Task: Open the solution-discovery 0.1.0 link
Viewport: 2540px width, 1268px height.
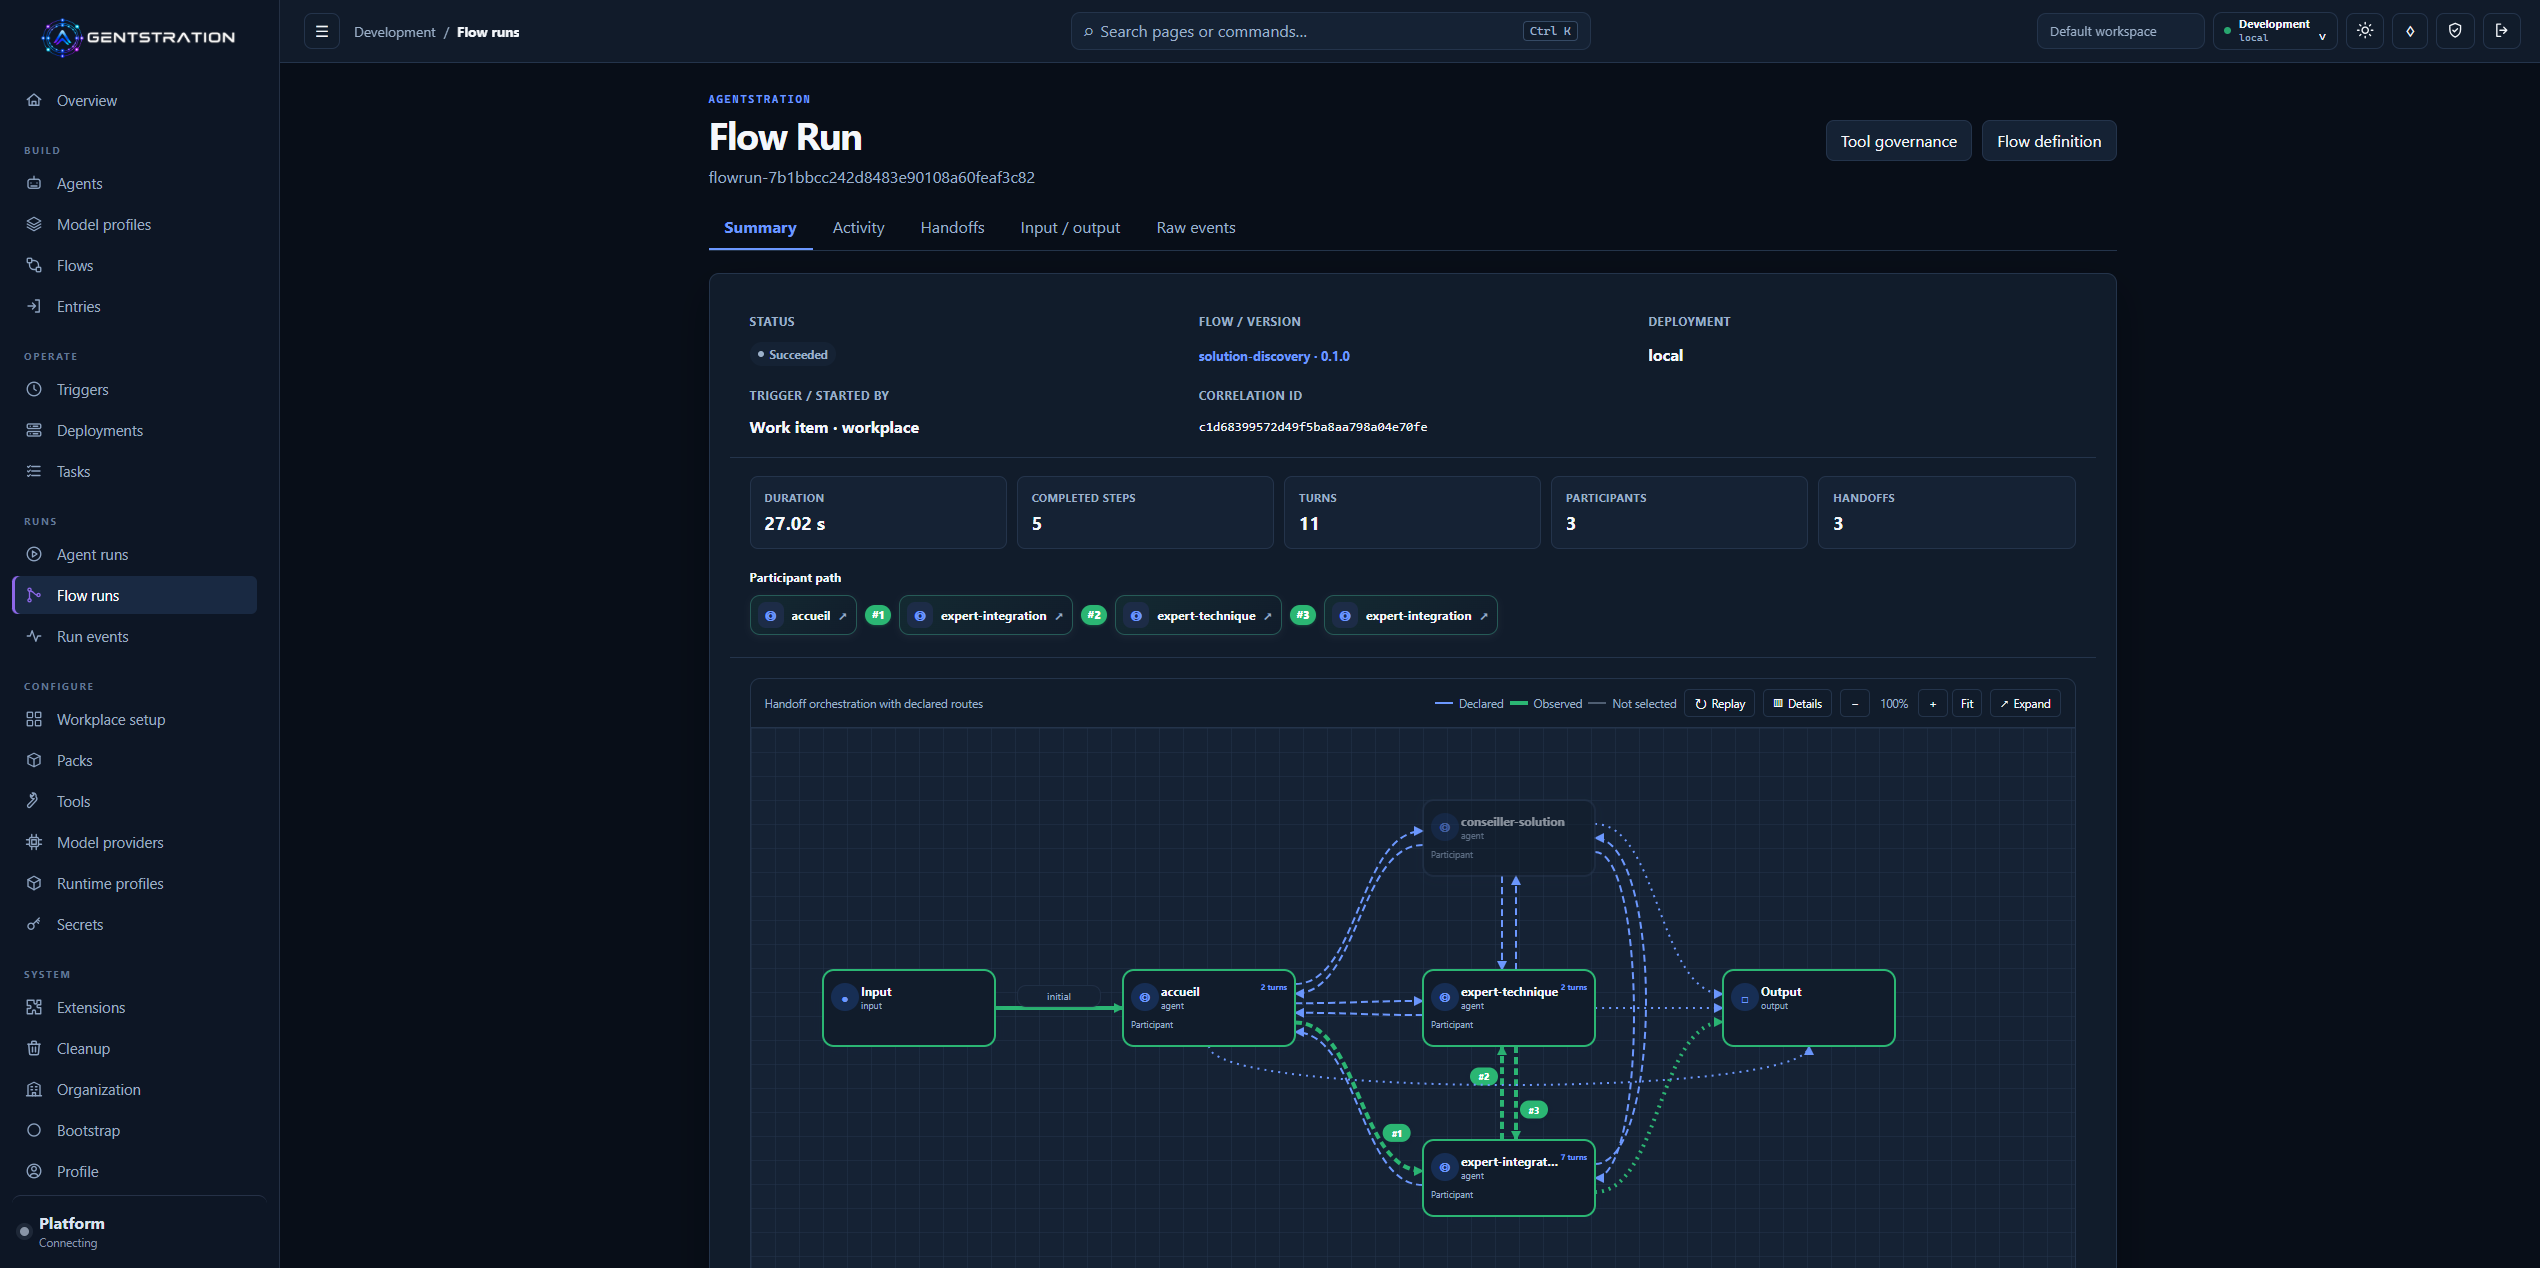Action: coord(1274,356)
